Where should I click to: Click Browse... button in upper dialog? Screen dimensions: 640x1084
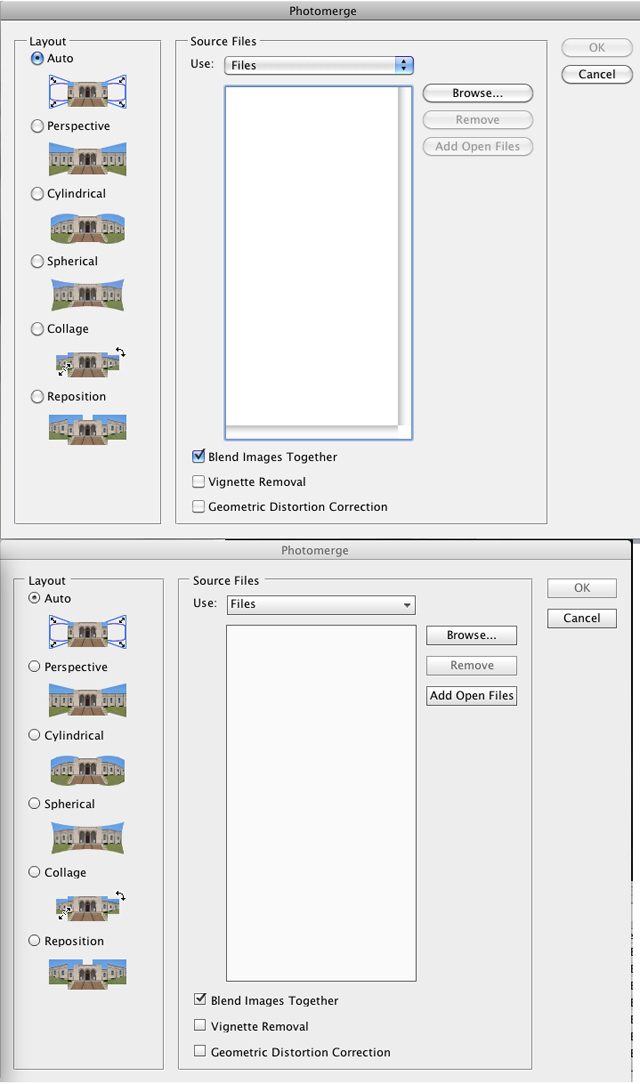(x=478, y=93)
